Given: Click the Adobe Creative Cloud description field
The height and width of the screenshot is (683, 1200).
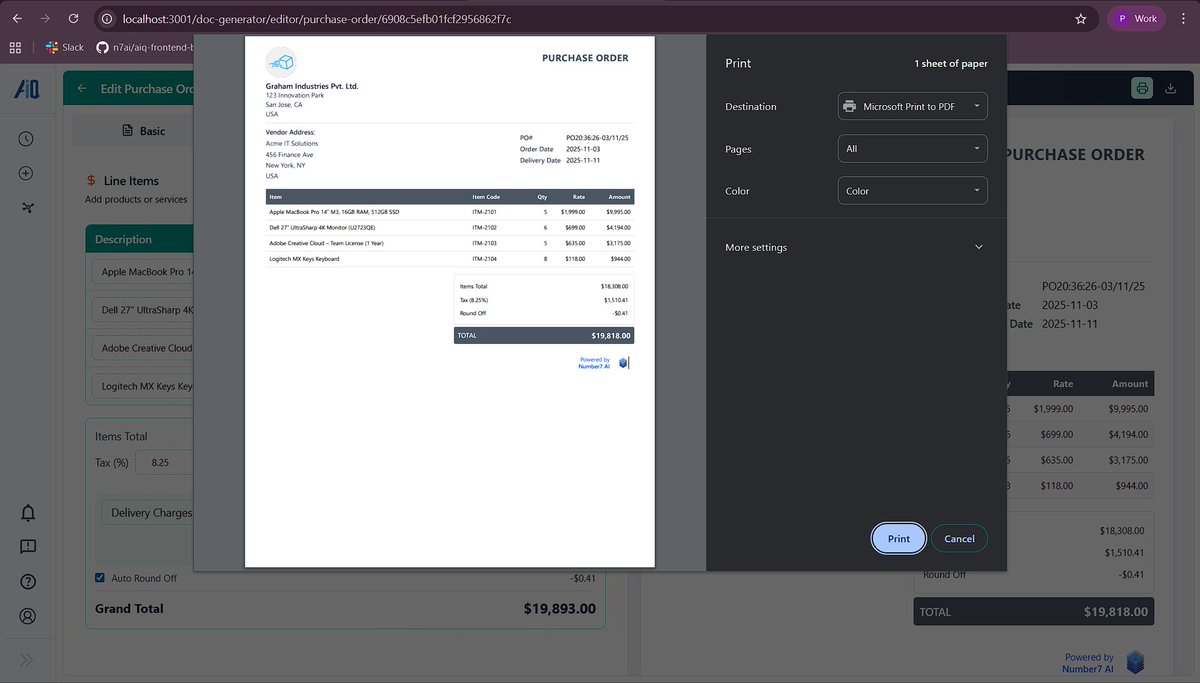Looking at the screenshot, I should (143, 348).
